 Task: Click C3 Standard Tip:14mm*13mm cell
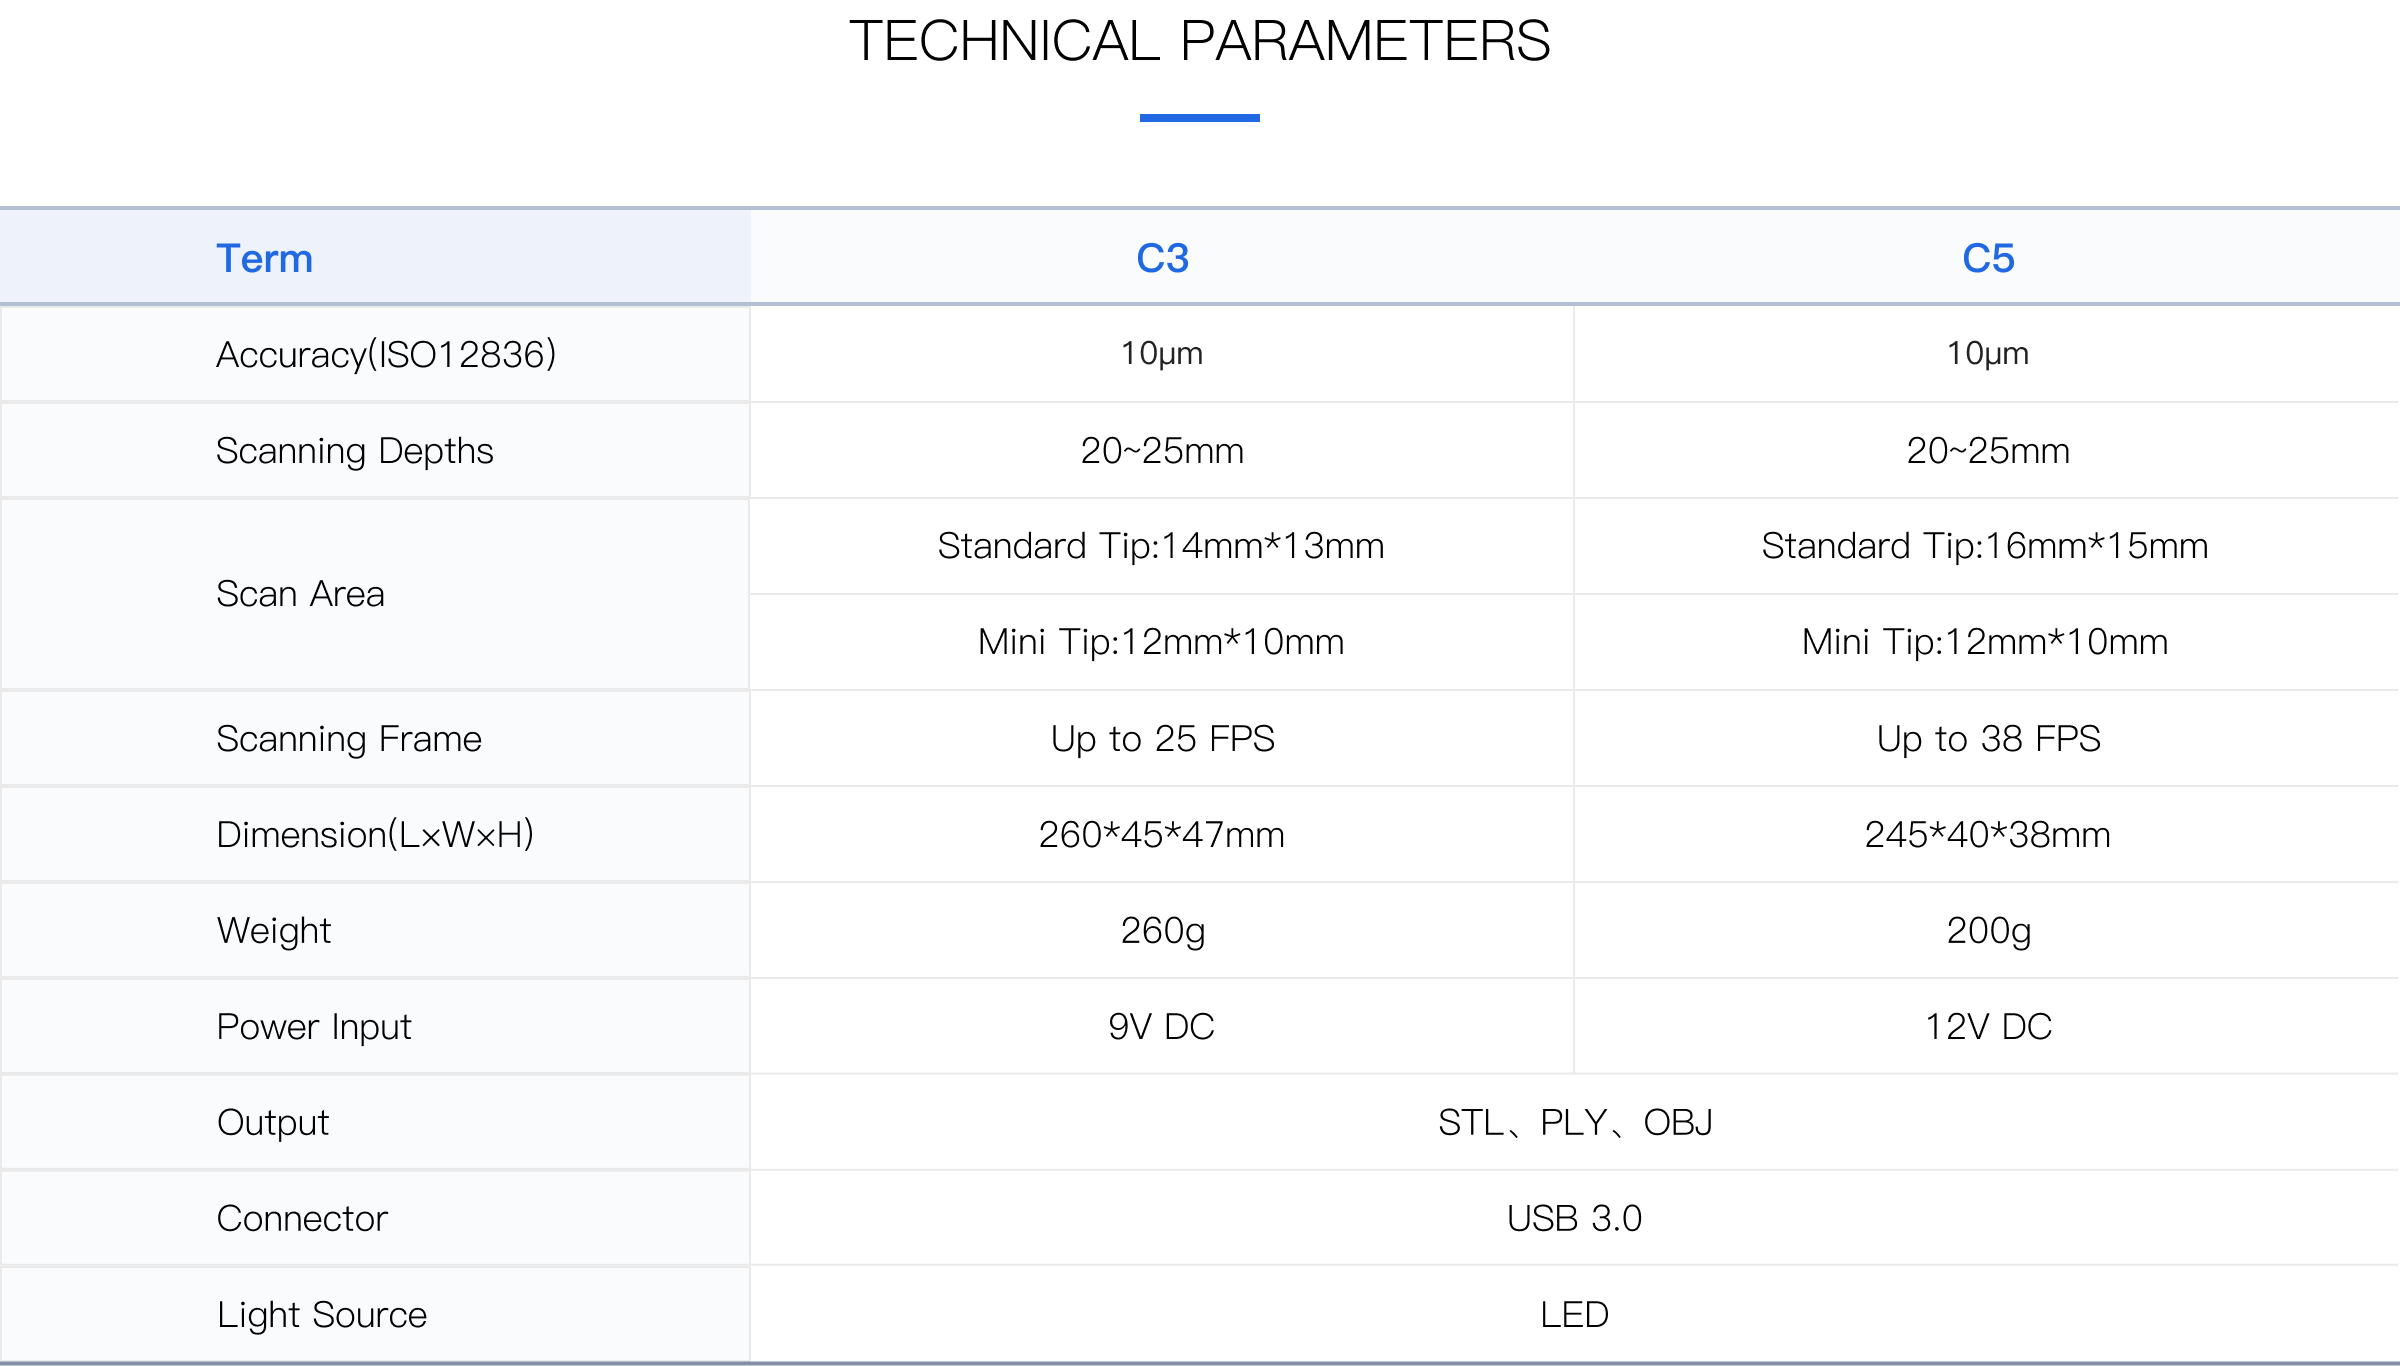(1161, 546)
